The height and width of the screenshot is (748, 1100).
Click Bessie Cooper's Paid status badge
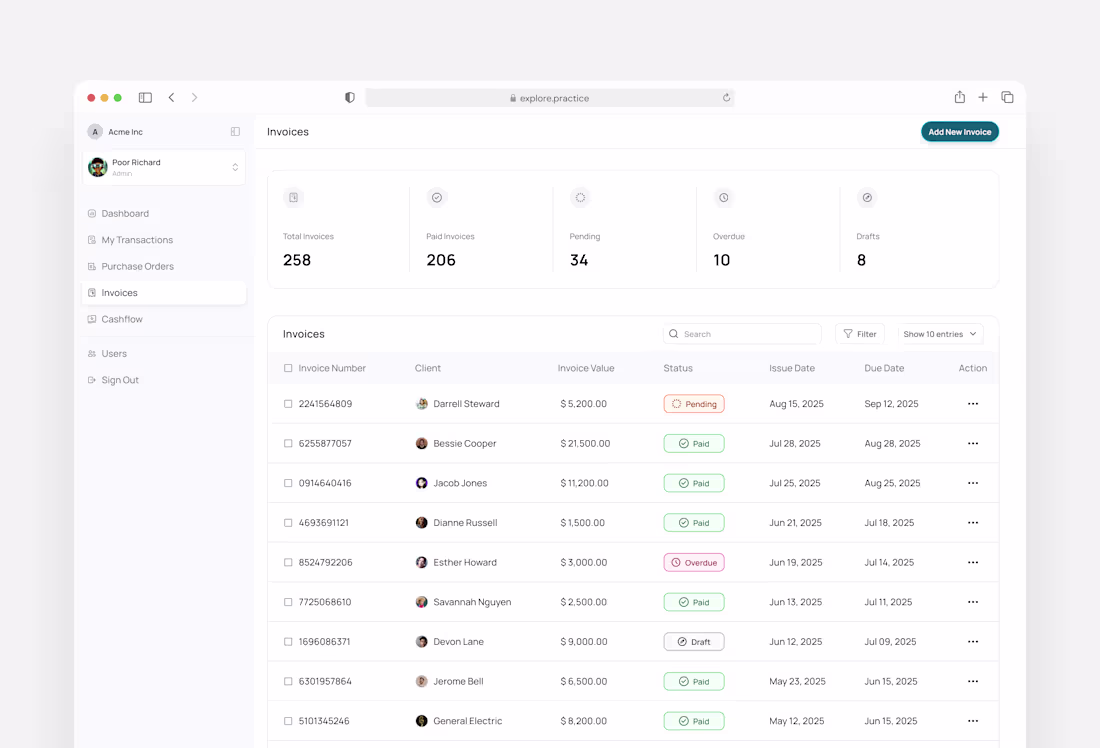click(694, 443)
